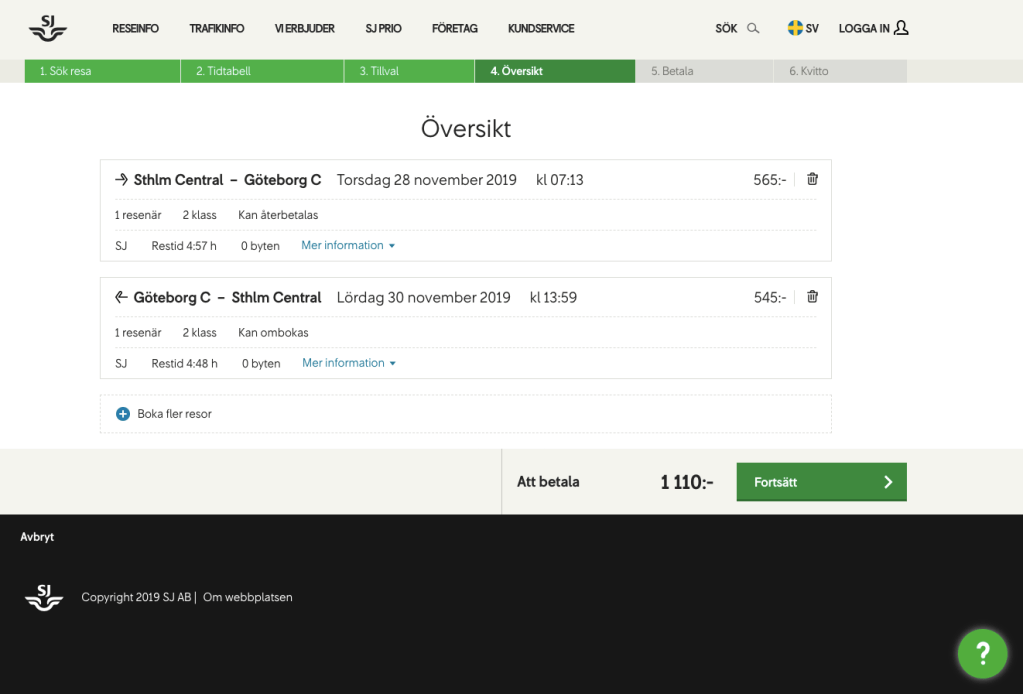Open the green help question mark bubble

[x=982, y=653]
